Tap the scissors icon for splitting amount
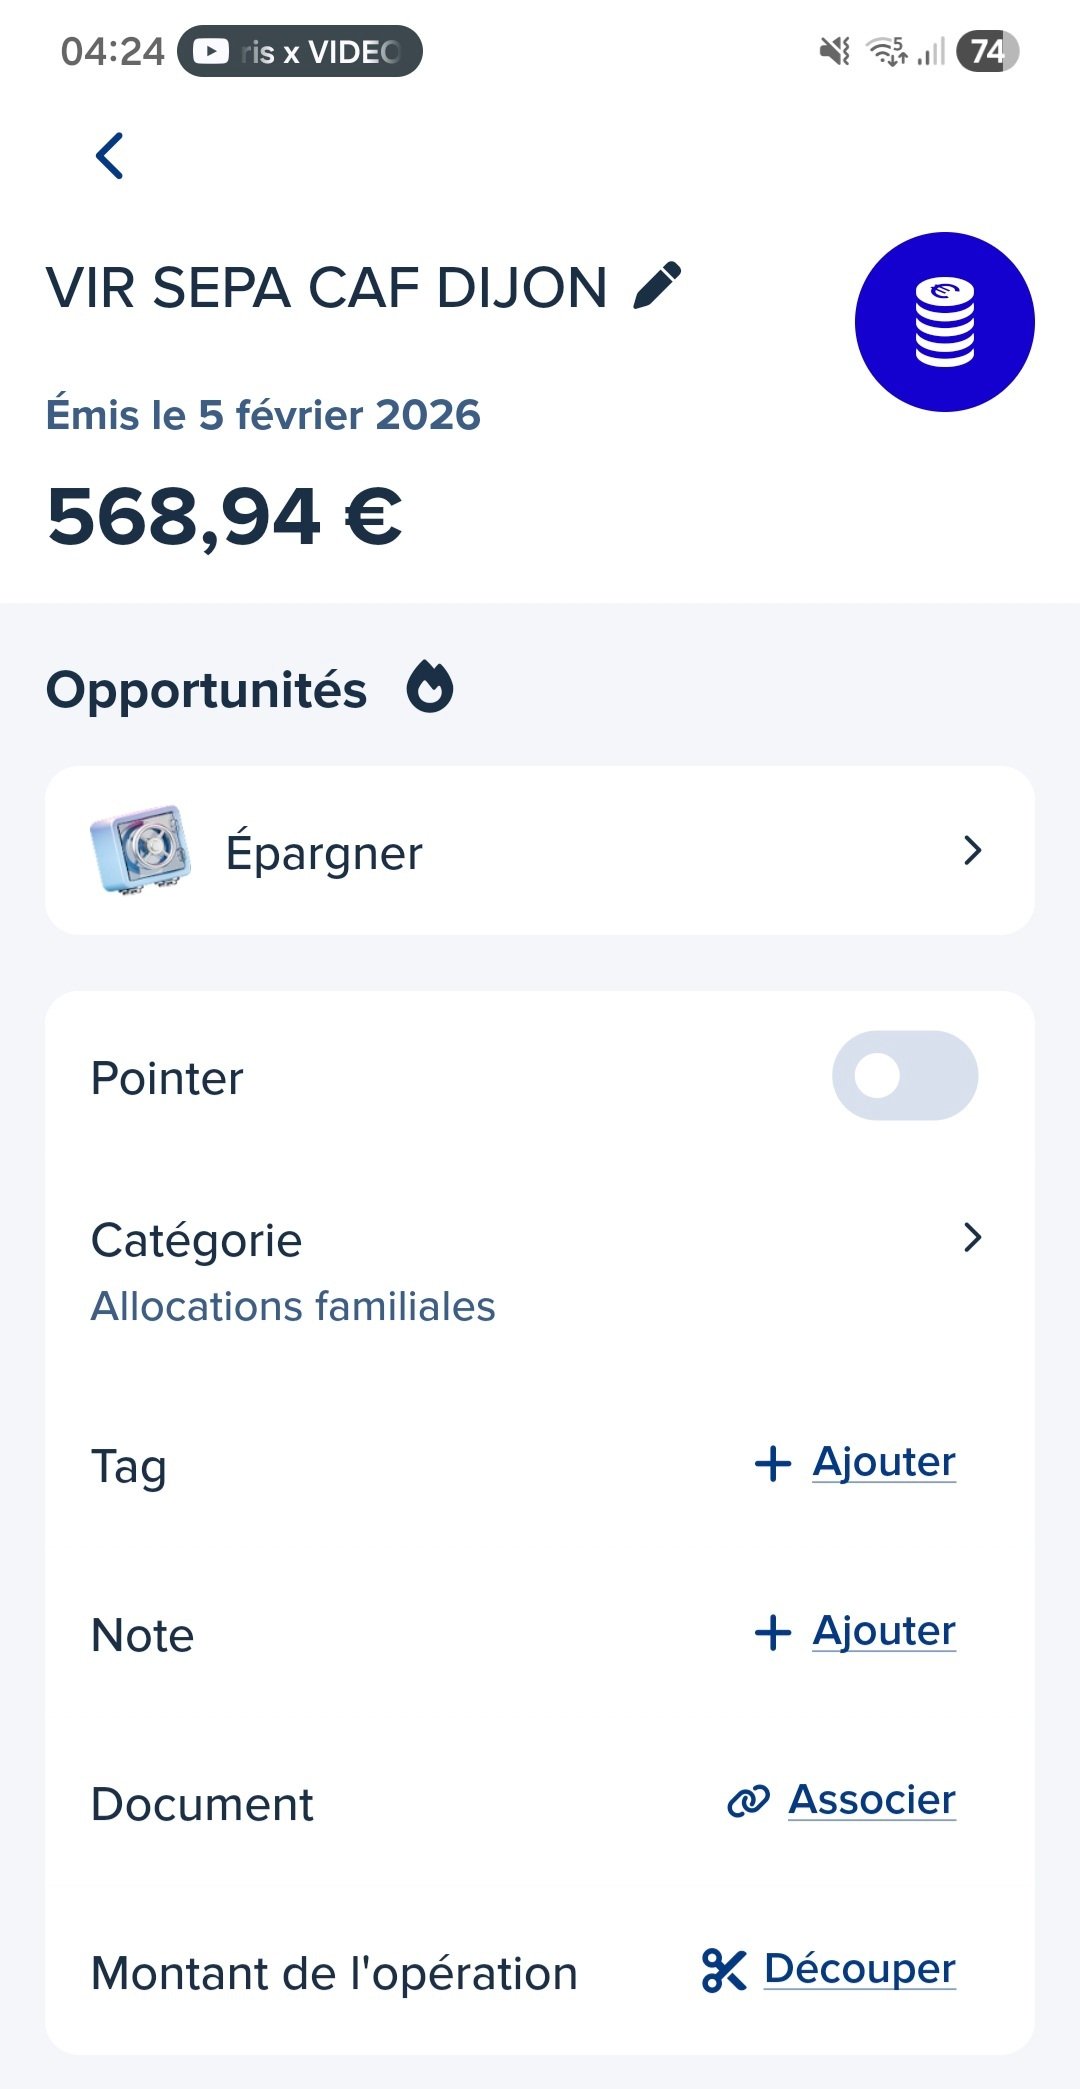 coord(724,1970)
